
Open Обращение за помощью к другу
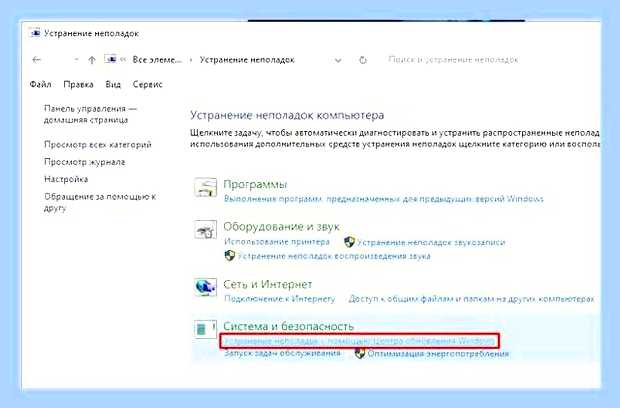tap(100, 202)
